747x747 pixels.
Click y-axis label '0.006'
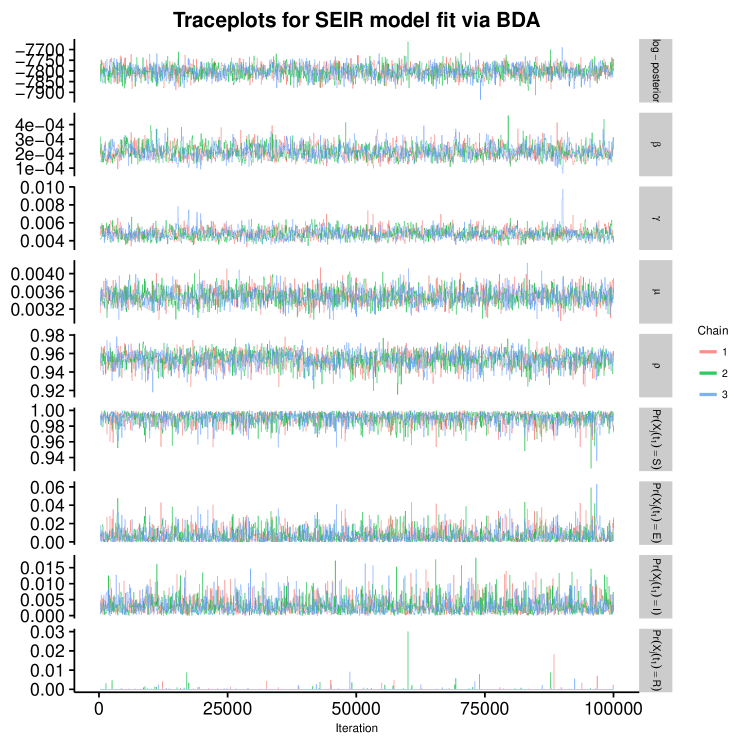coord(42,223)
